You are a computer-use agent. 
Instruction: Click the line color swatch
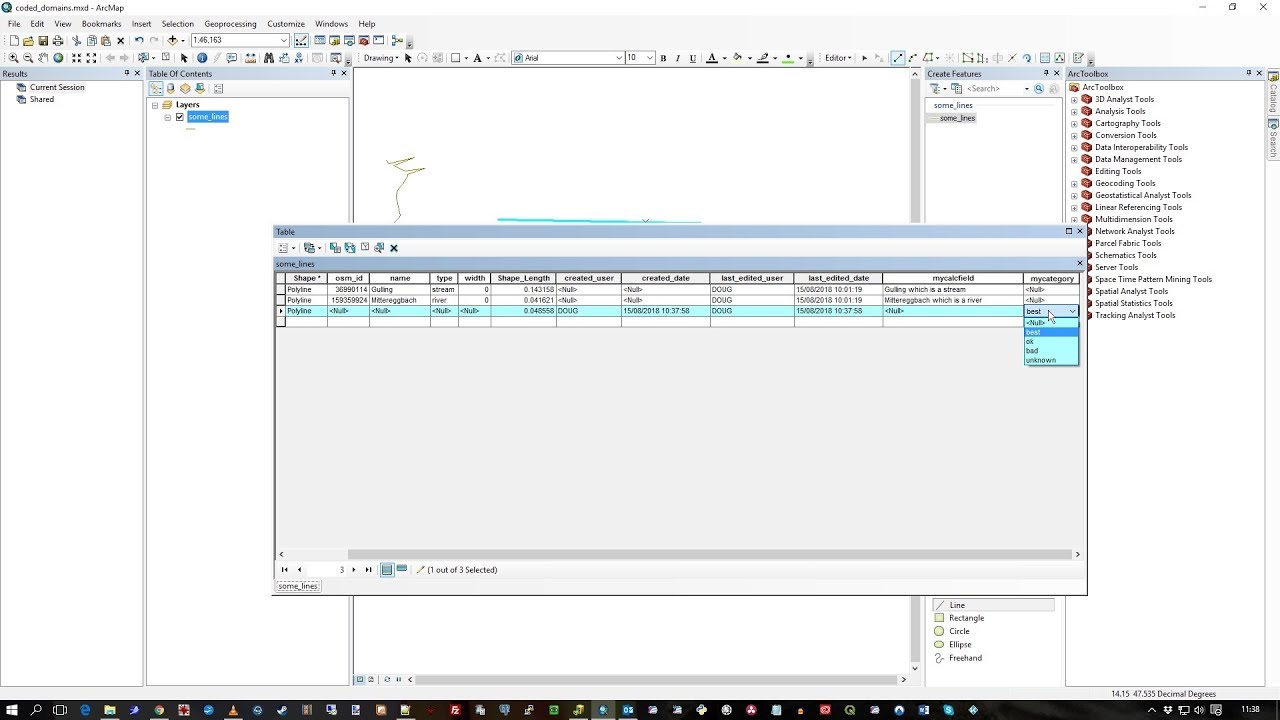pos(762,58)
